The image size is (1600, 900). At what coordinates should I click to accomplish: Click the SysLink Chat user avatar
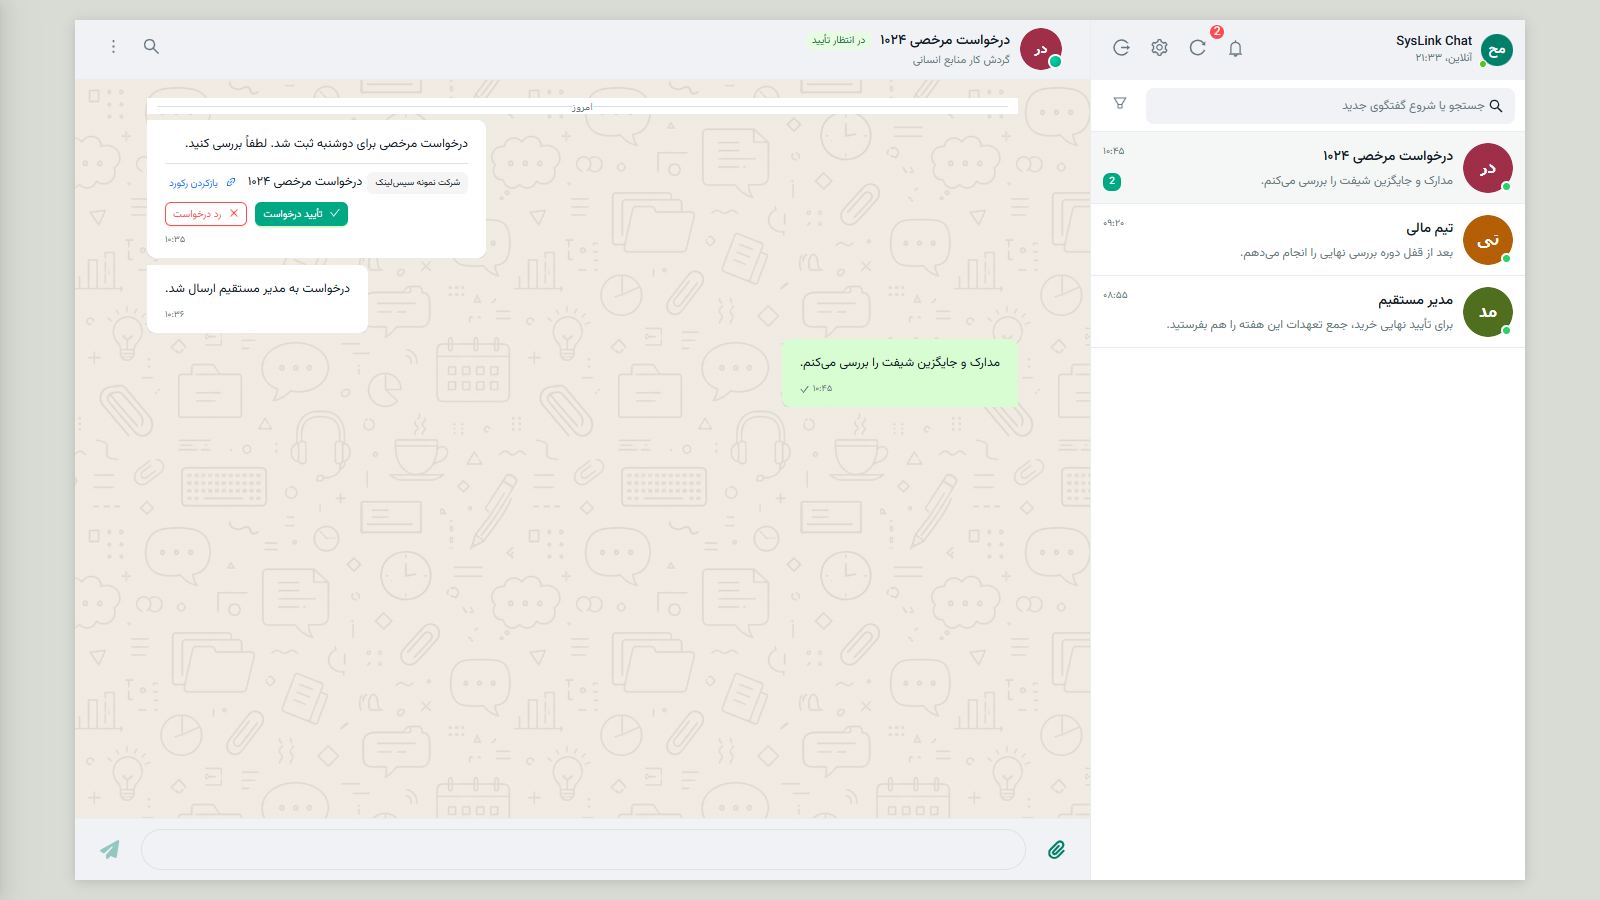coord(1497,49)
